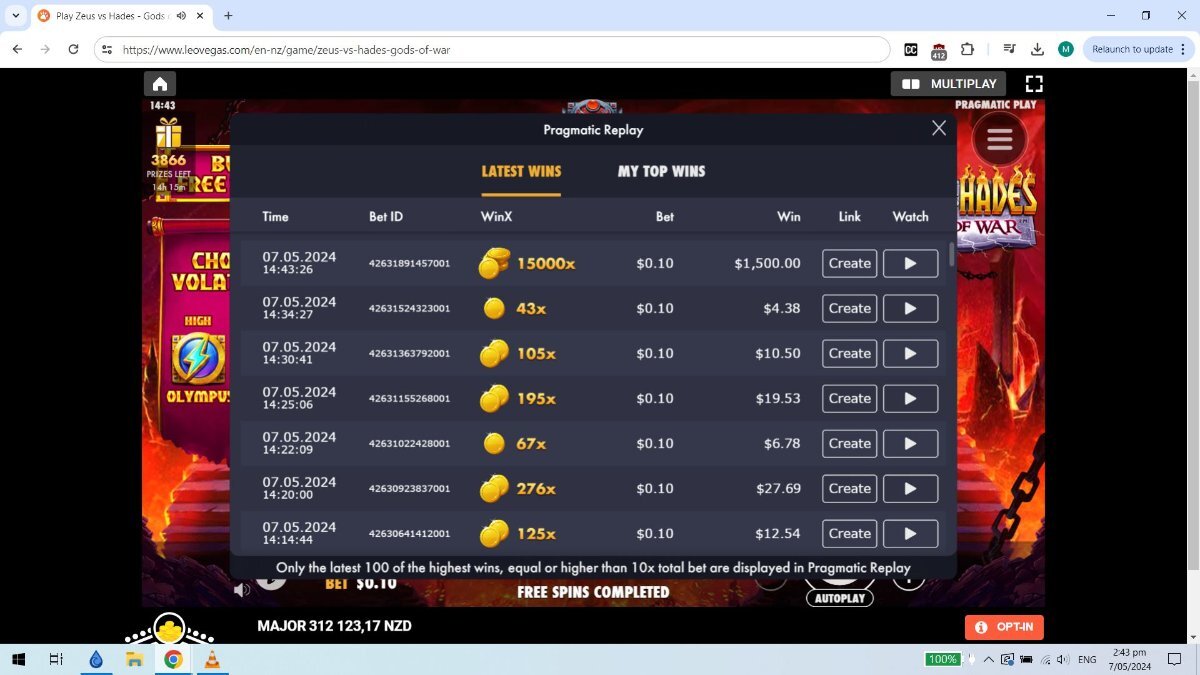Switch to the Latest Wins tab
The image size is (1200, 675).
[521, 171]
